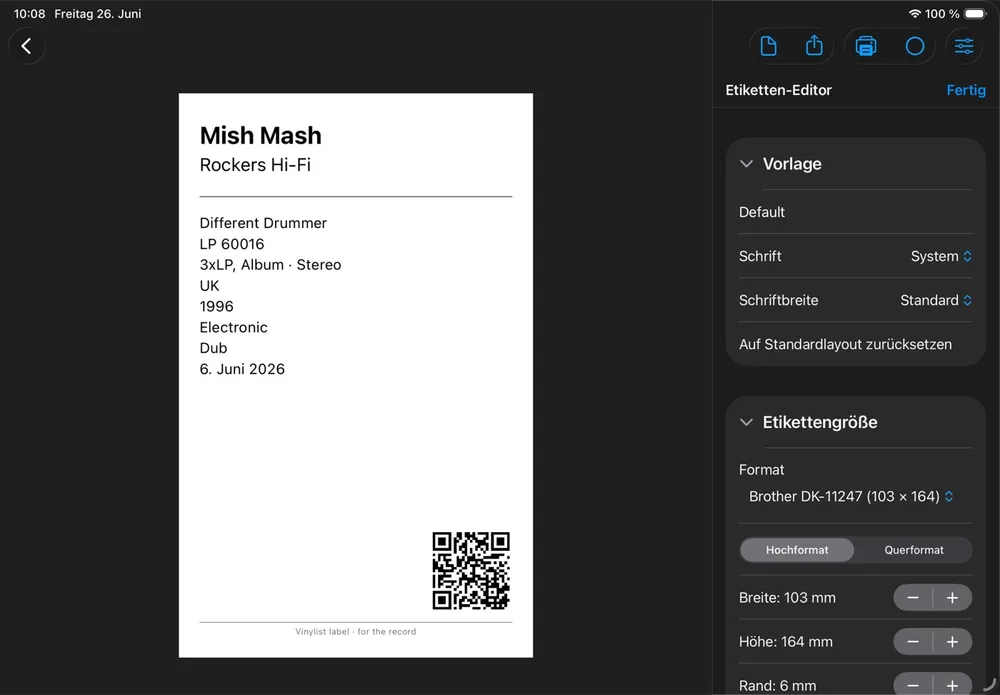Tap the Electronic genre line
1000x695 pixels.
pyautogui.click(x=233, y=327)
